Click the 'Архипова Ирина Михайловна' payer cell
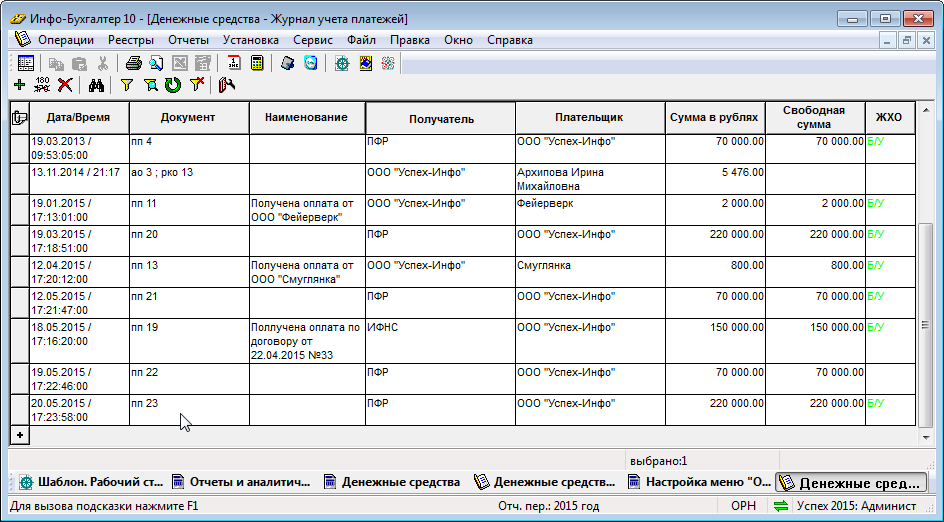The height and width of the screenshot is (522, 944). click(x=590, y=179)
